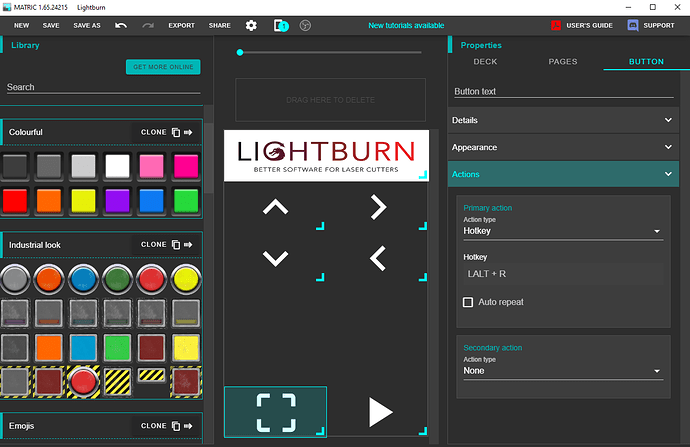Pick the yellow colourful square button
Screen dimensions: 690x447
click(x=83, y=201)
